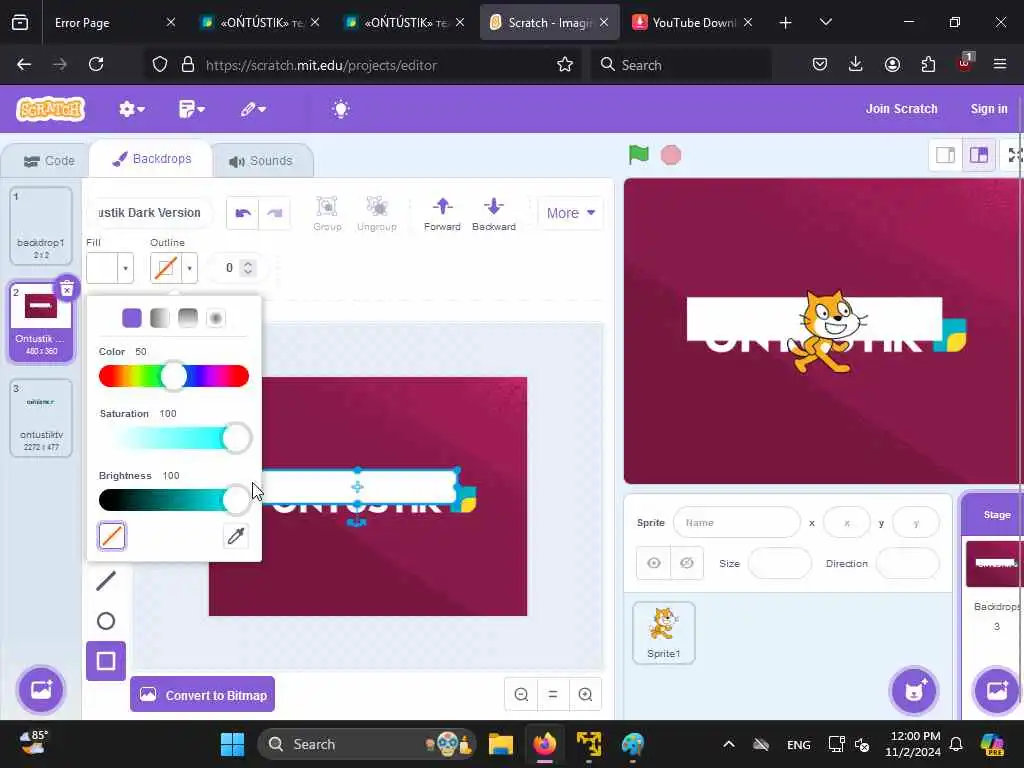Switch to the Code tab
The width and height of the screenshot is (1024, 768).
click(49, 161)
